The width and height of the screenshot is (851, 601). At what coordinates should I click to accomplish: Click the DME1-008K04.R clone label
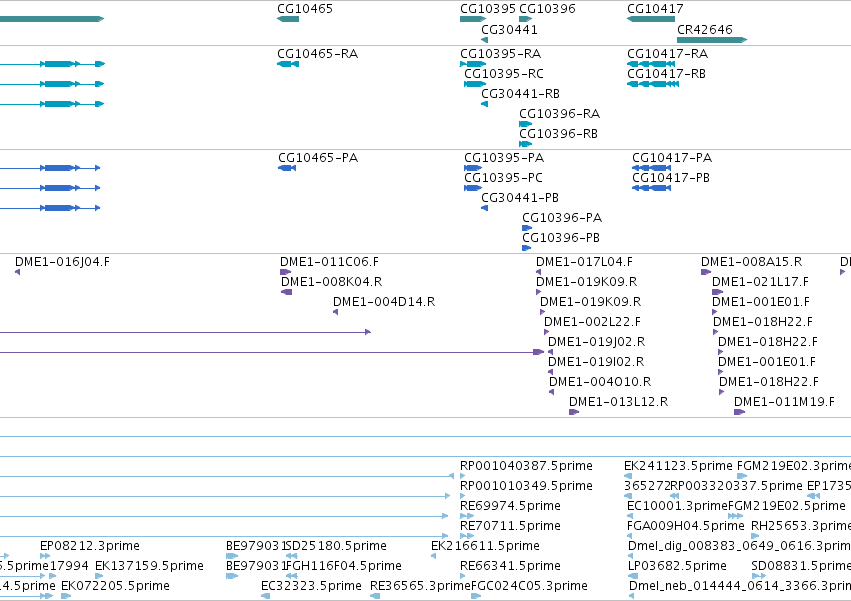pyautogui.click(x=332, y=282)
